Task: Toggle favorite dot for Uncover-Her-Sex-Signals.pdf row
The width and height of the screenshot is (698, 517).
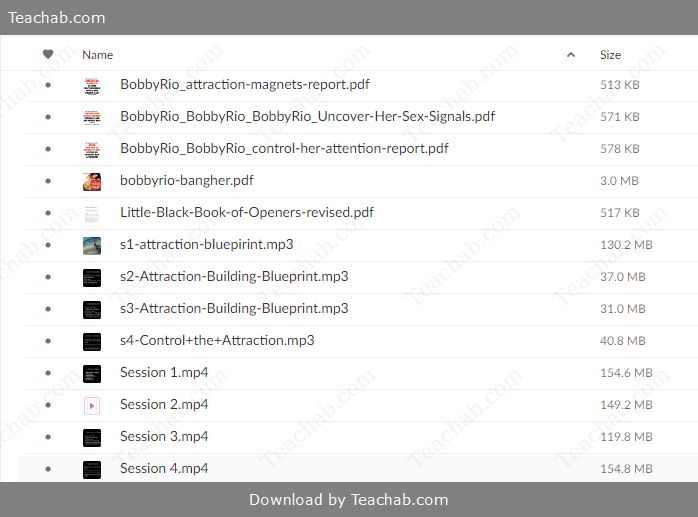Action: click(48, 117)
